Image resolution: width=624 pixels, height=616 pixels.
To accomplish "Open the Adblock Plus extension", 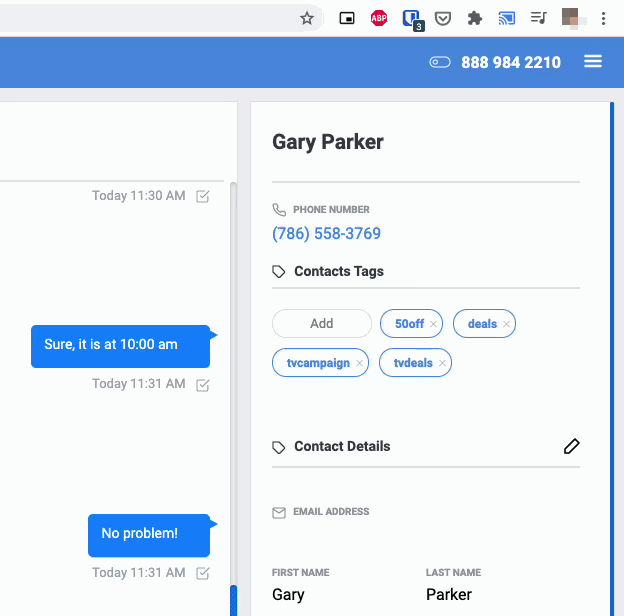I will coord(379,18).
